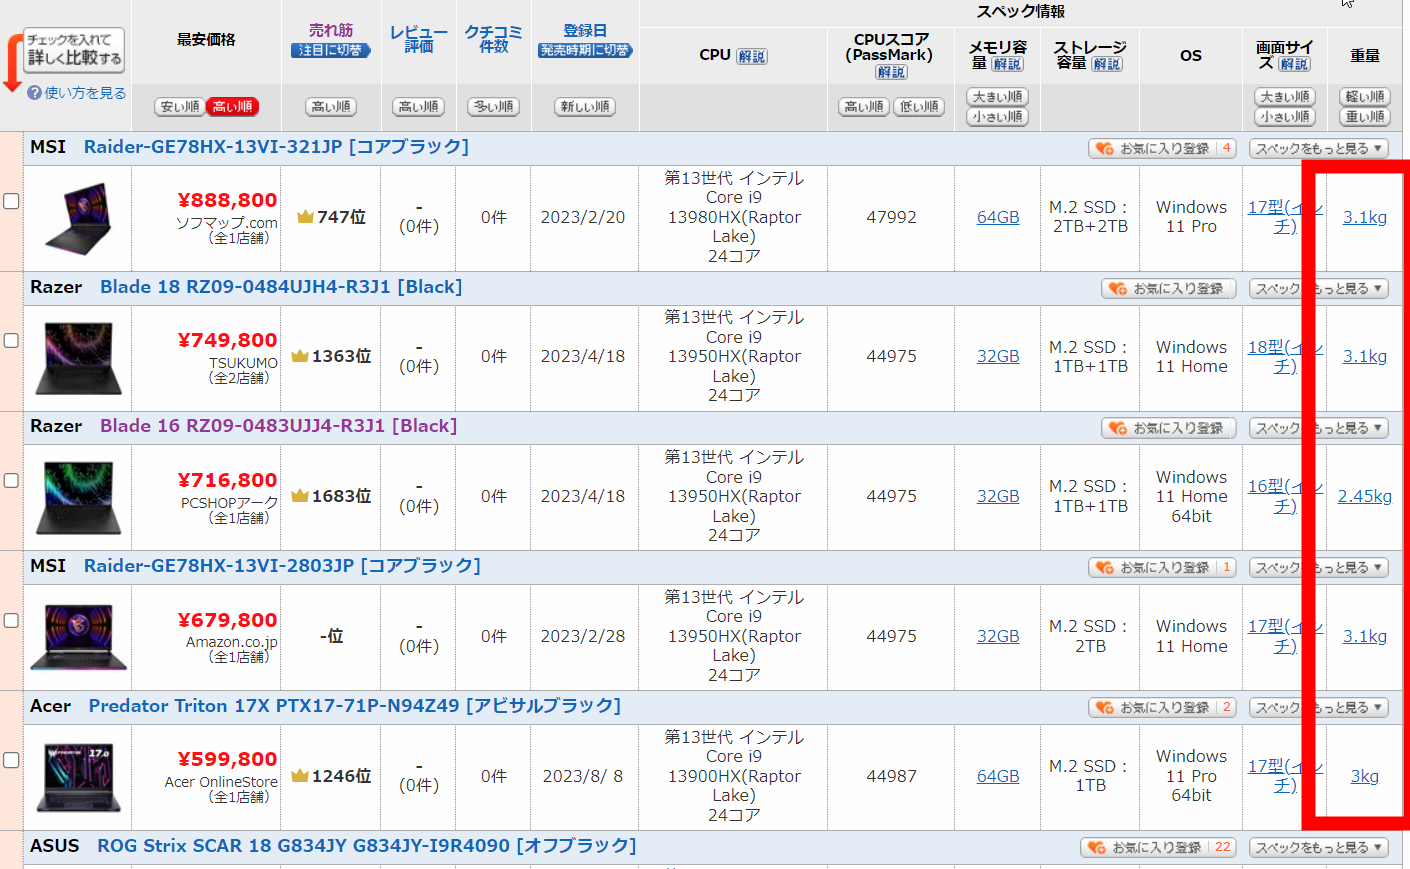Switch 売れ筋 column with 注目に切替
1410x869 pixels.
coord(330,50)
